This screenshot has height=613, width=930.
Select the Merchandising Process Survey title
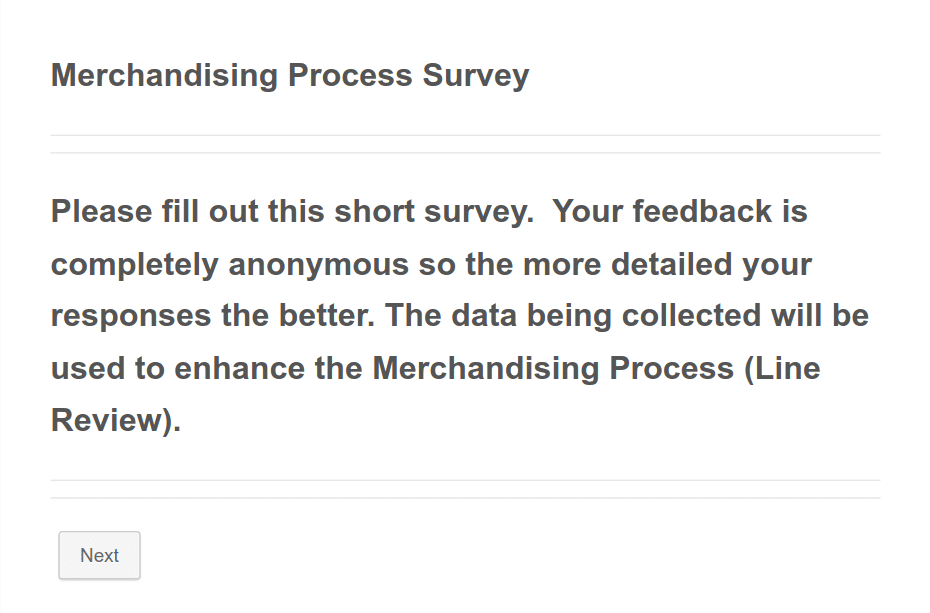(x=290, y=75)
